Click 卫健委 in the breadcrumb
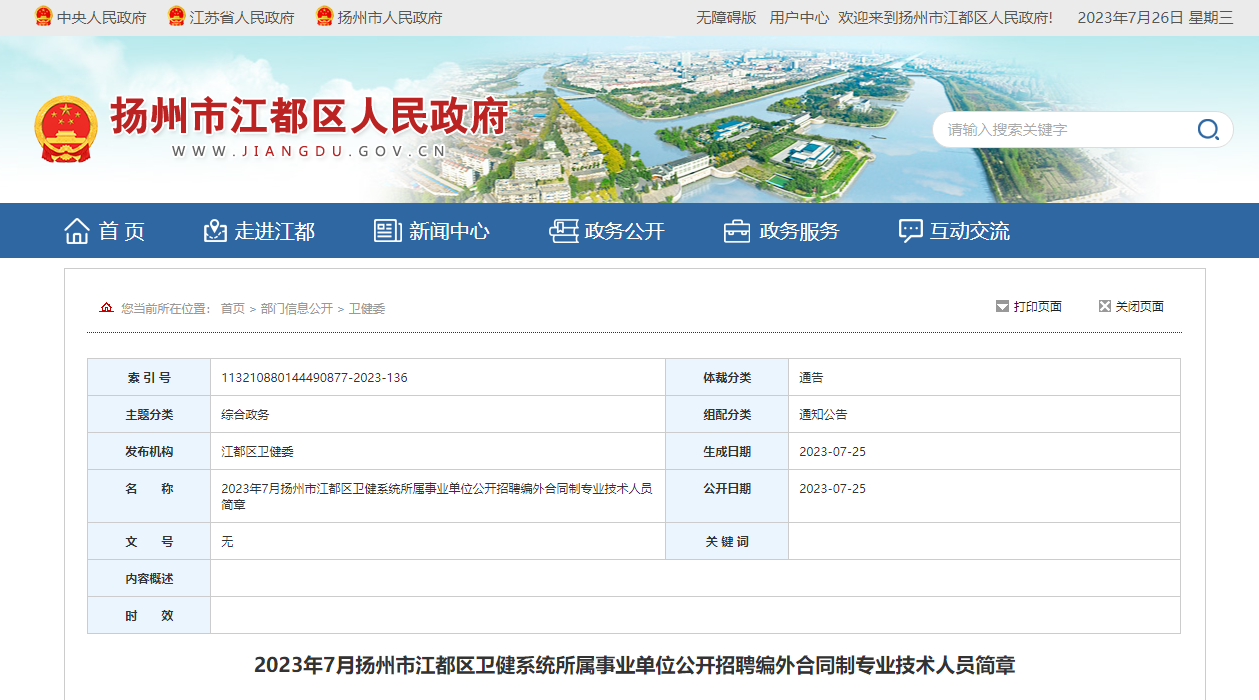Screen dimensions: 1259x700 point(367,309)
